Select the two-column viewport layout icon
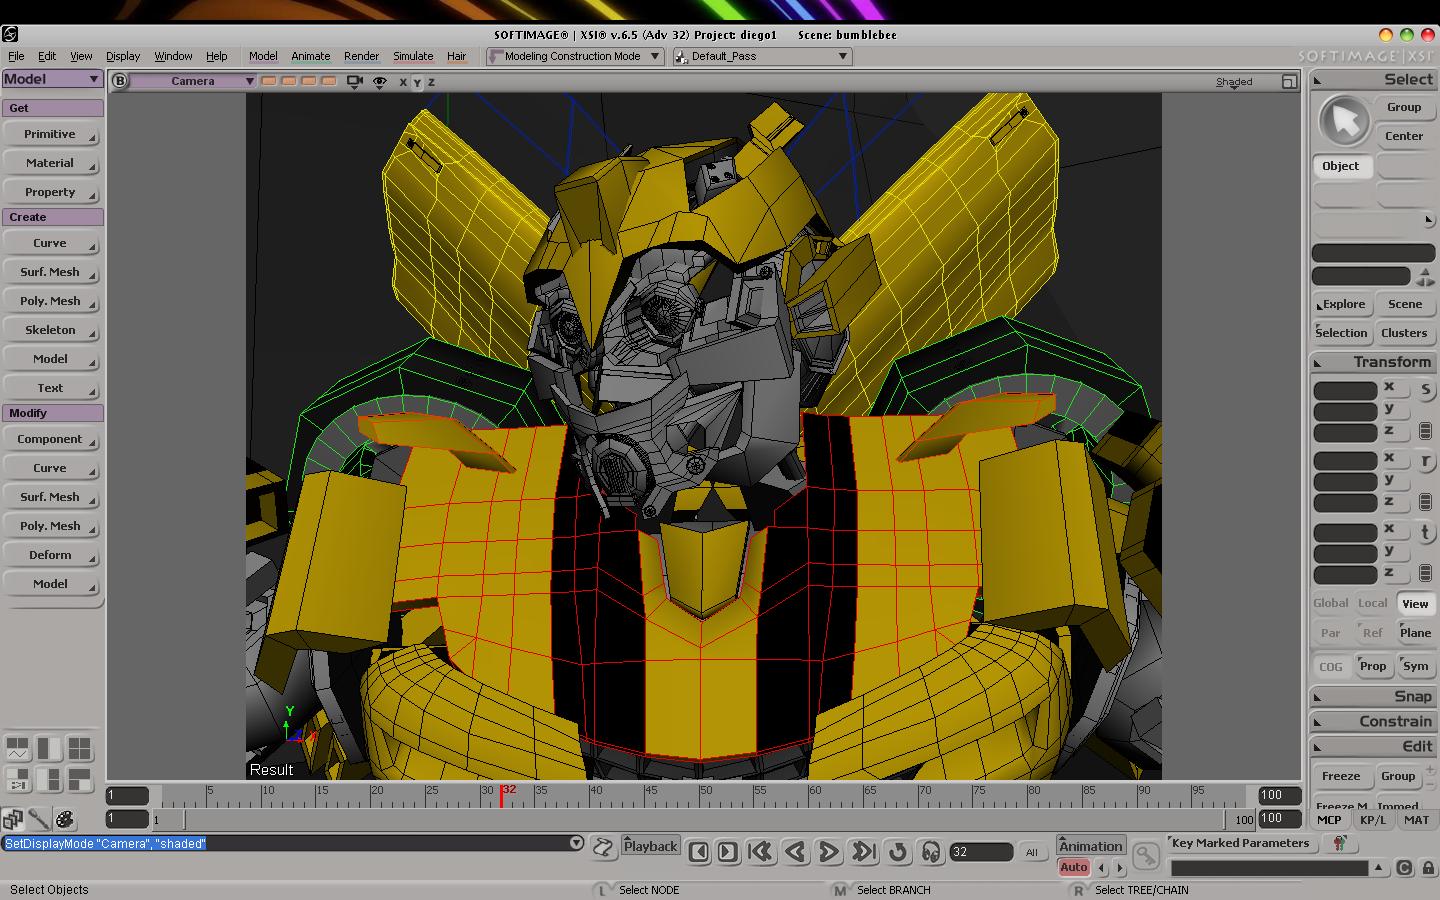This screenshot has width=1440, height=900. coord(49,748)
